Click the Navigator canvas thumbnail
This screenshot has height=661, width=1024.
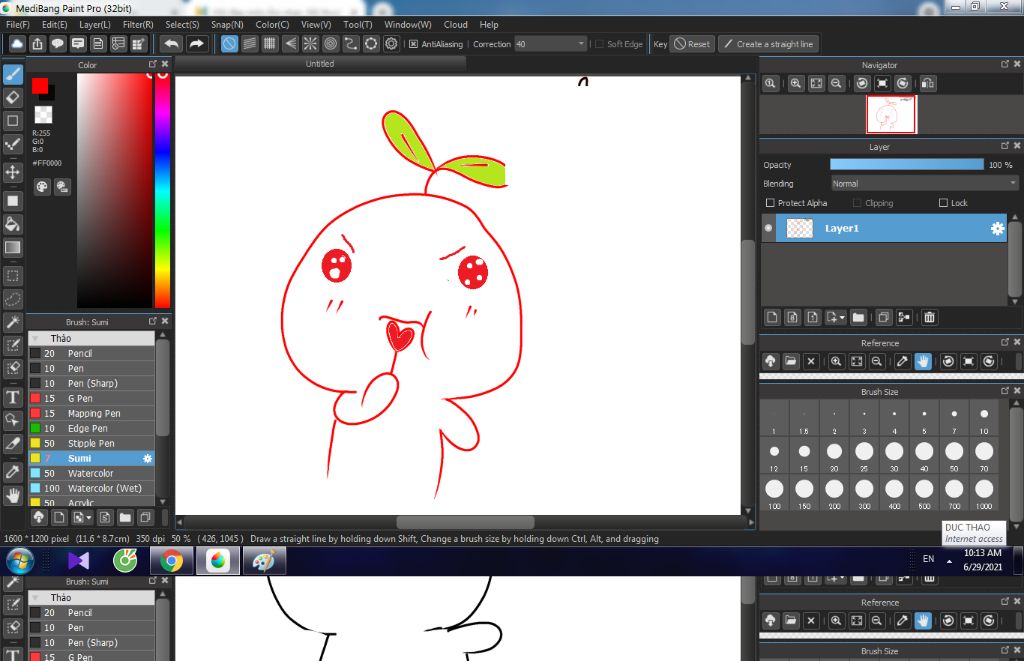click(x=891, y=114)
